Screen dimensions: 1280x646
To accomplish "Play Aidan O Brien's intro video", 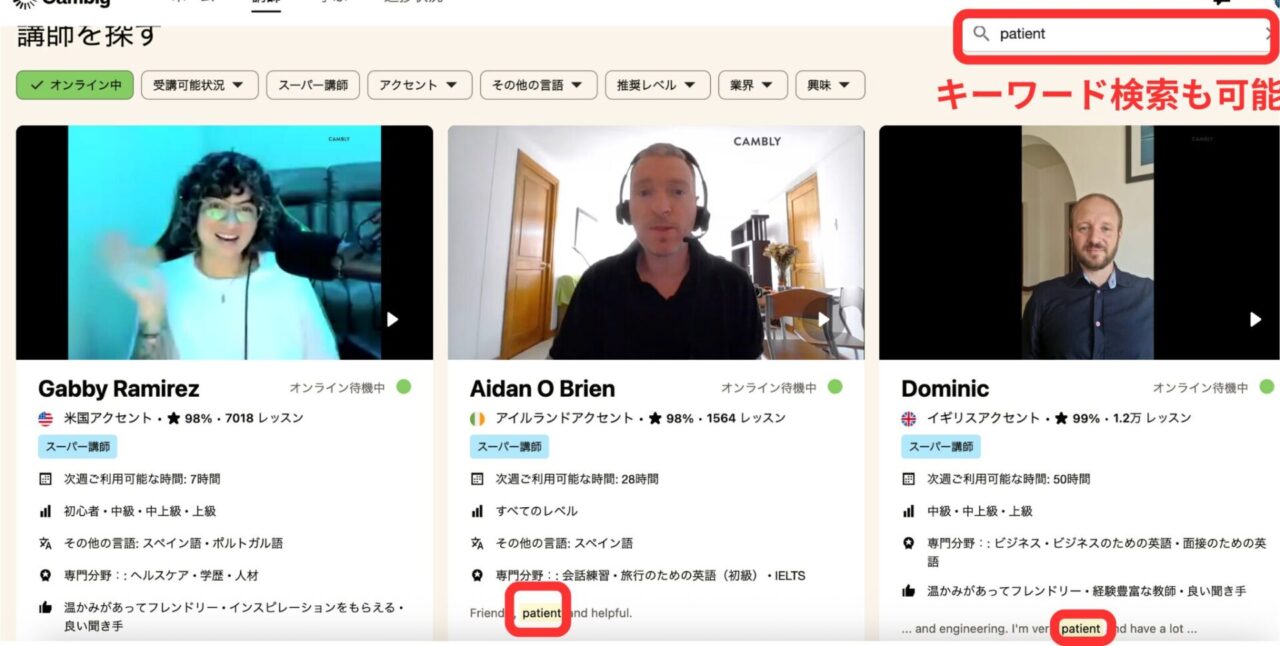I will (x=823, y=319).
